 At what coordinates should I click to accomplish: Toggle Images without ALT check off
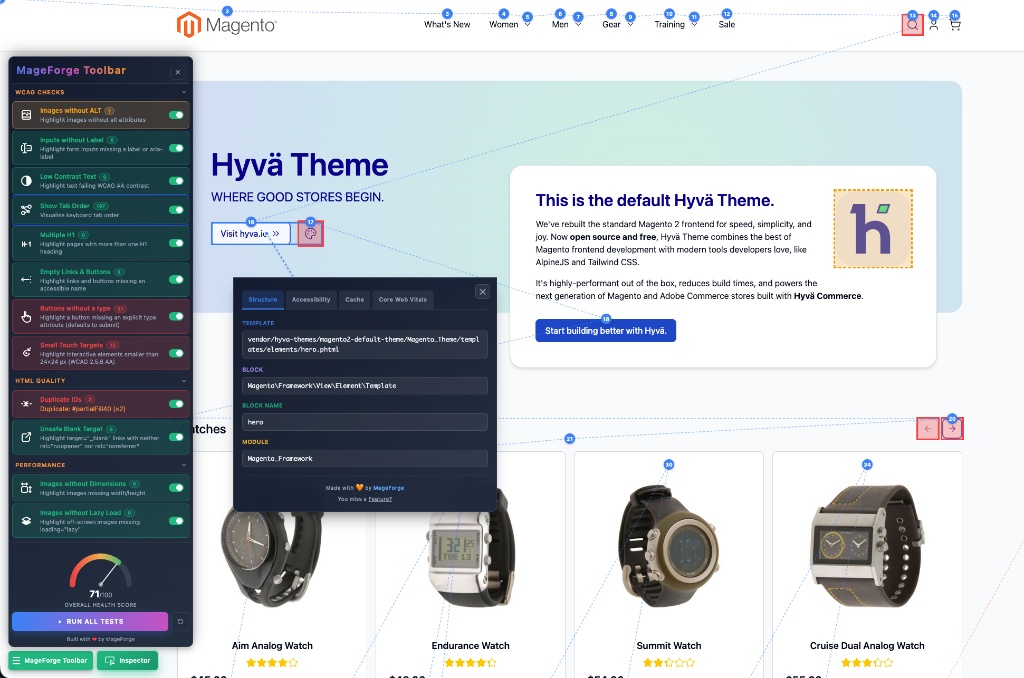tap(176, 115)
